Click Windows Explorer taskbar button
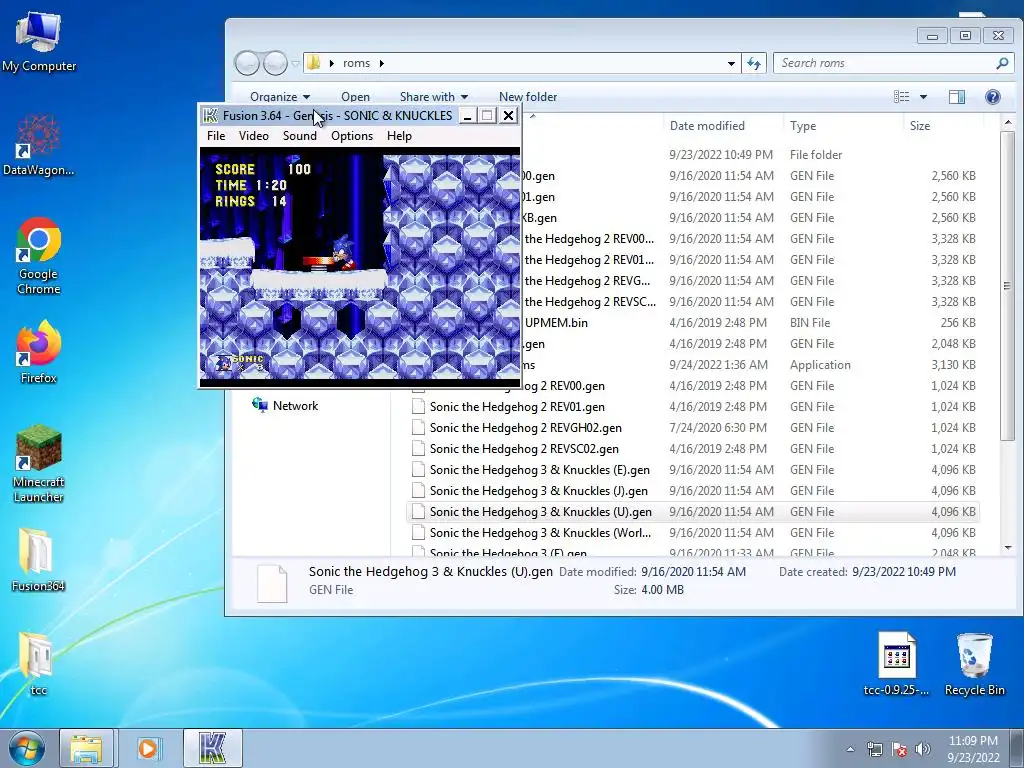The width and height of the screenshot is (1024, 768). coord(86,748)
